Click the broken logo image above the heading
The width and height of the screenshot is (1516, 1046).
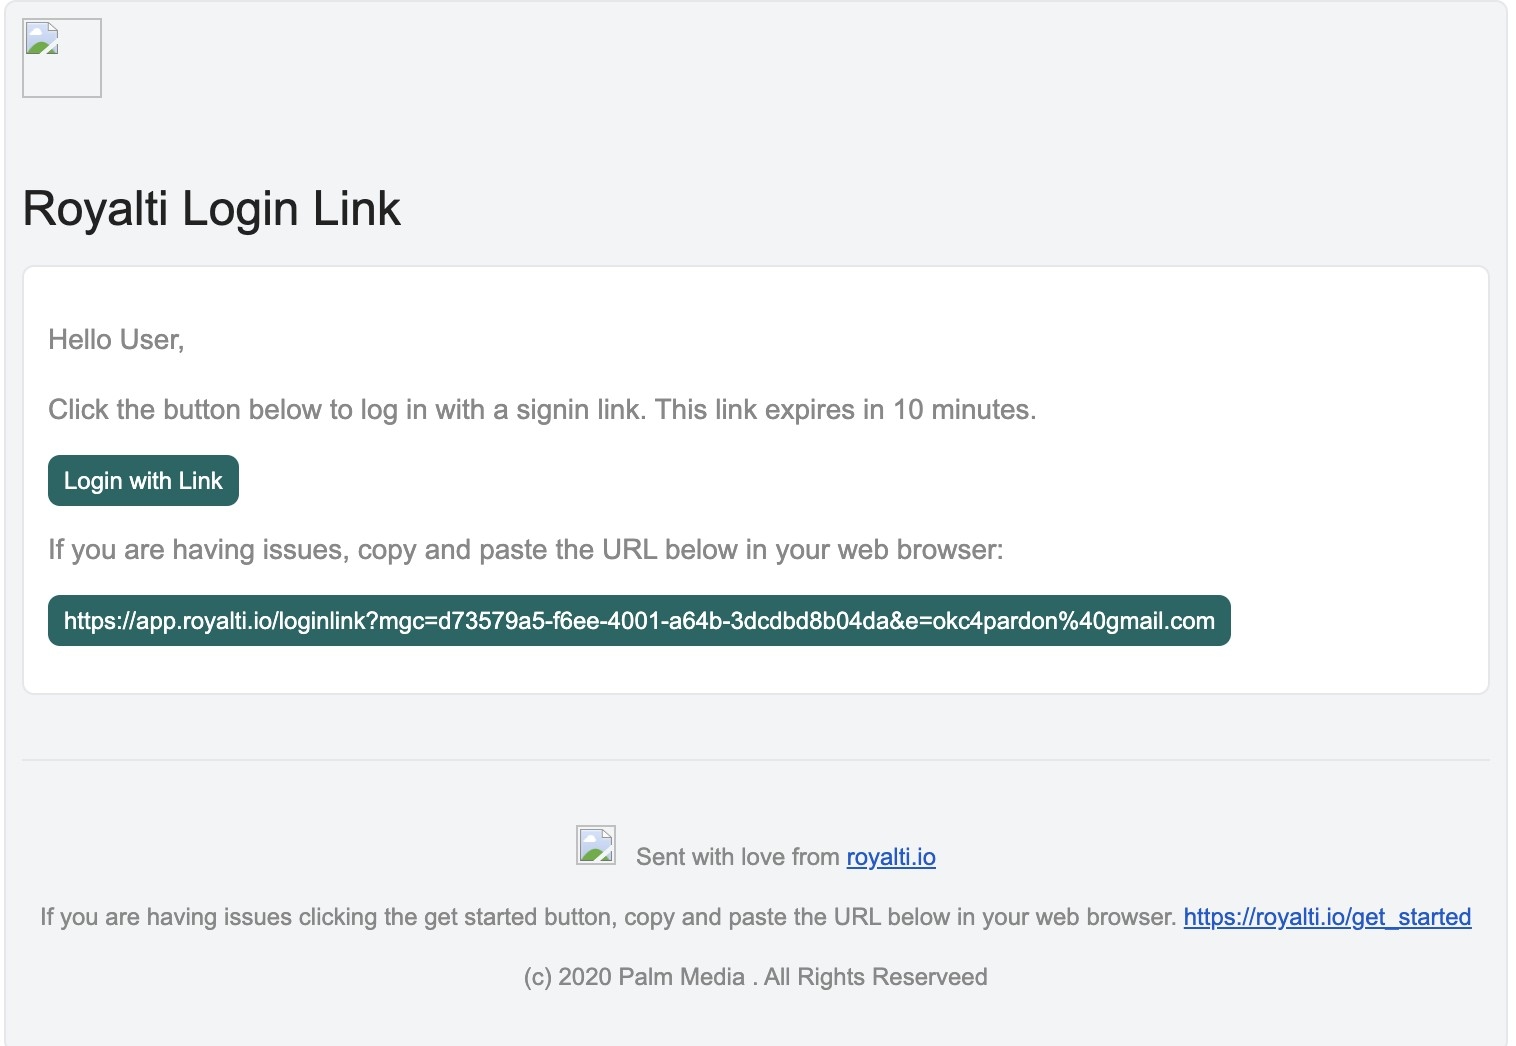[x=62, y=58]
